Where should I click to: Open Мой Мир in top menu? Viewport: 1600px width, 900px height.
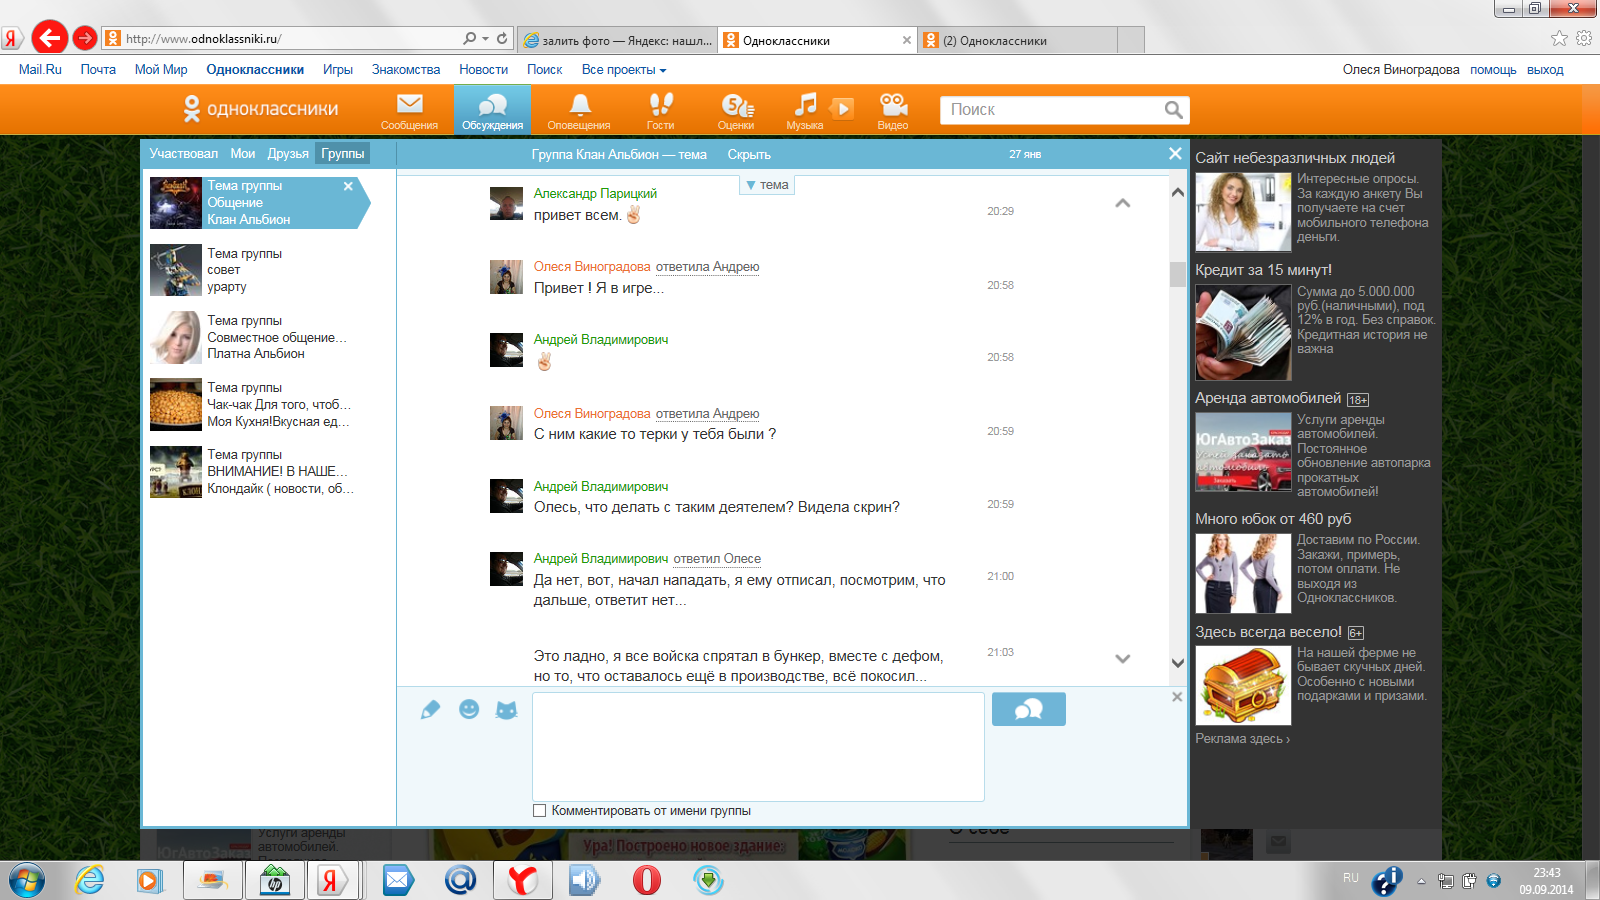(x=161, y=70)
